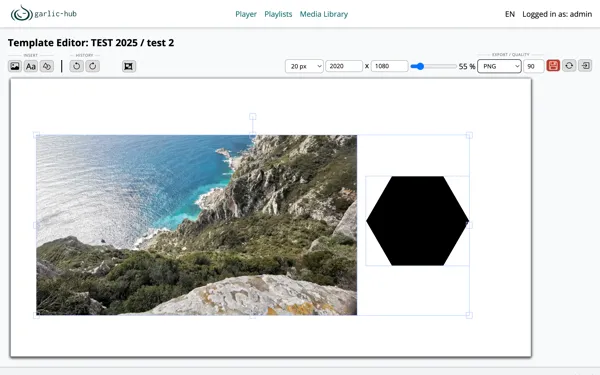Click the rotation handle above the selection
600x375 pixels.
(x=253, y=116)
